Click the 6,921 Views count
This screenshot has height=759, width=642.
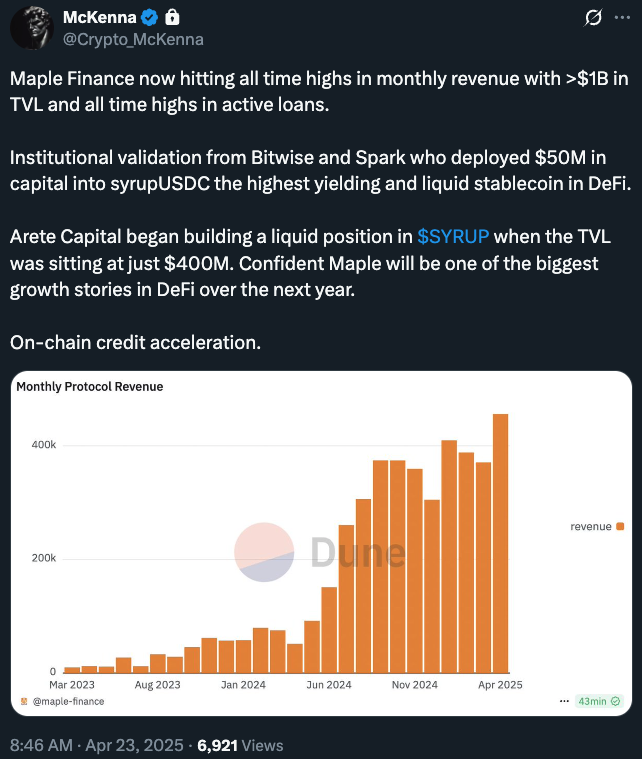[x=240, y=745]
